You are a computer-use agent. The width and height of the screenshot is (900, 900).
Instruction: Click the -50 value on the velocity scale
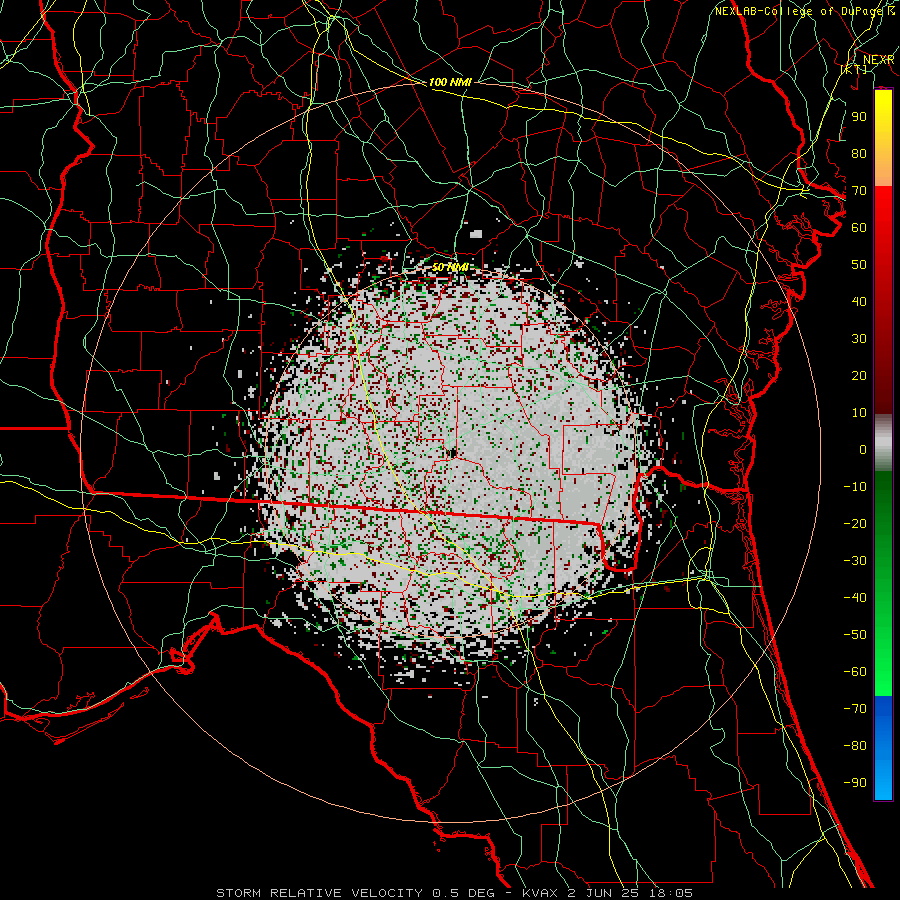click(x=855, y=635)
